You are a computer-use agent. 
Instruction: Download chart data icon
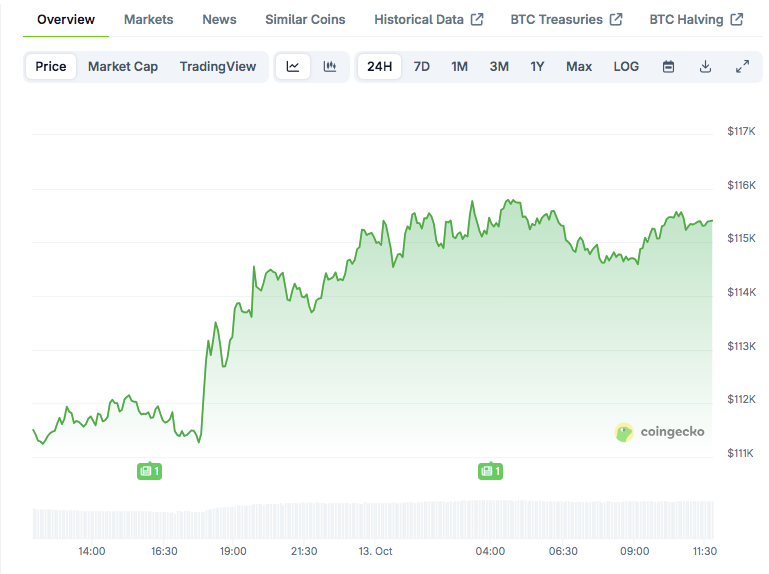pyautogui.click(x=705, y=67)
